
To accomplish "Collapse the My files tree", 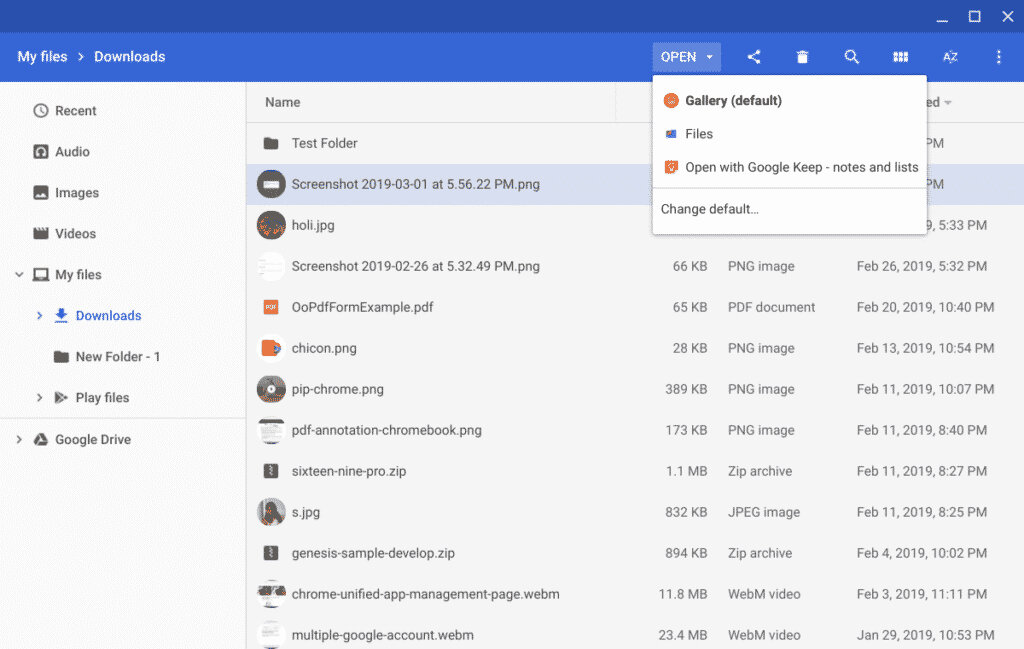I will 20,274.
